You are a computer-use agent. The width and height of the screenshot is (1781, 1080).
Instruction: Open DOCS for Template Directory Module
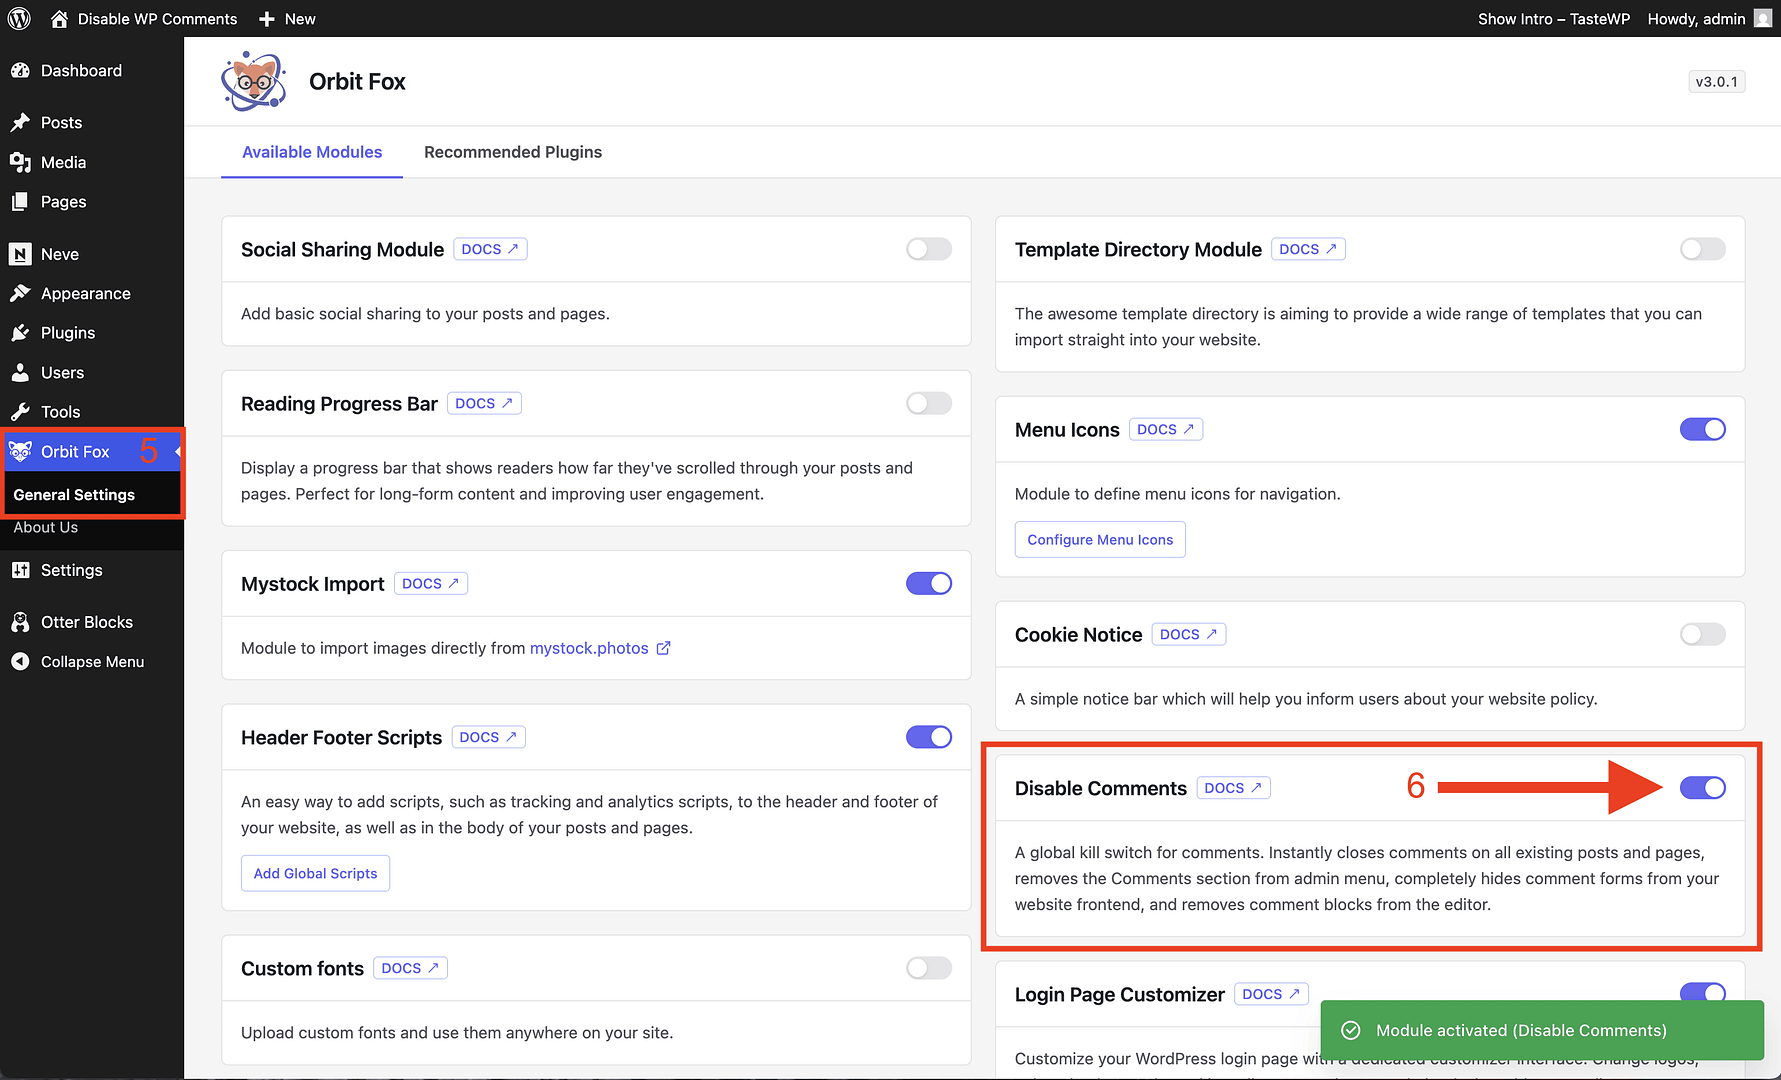(x=1308, y=249)
